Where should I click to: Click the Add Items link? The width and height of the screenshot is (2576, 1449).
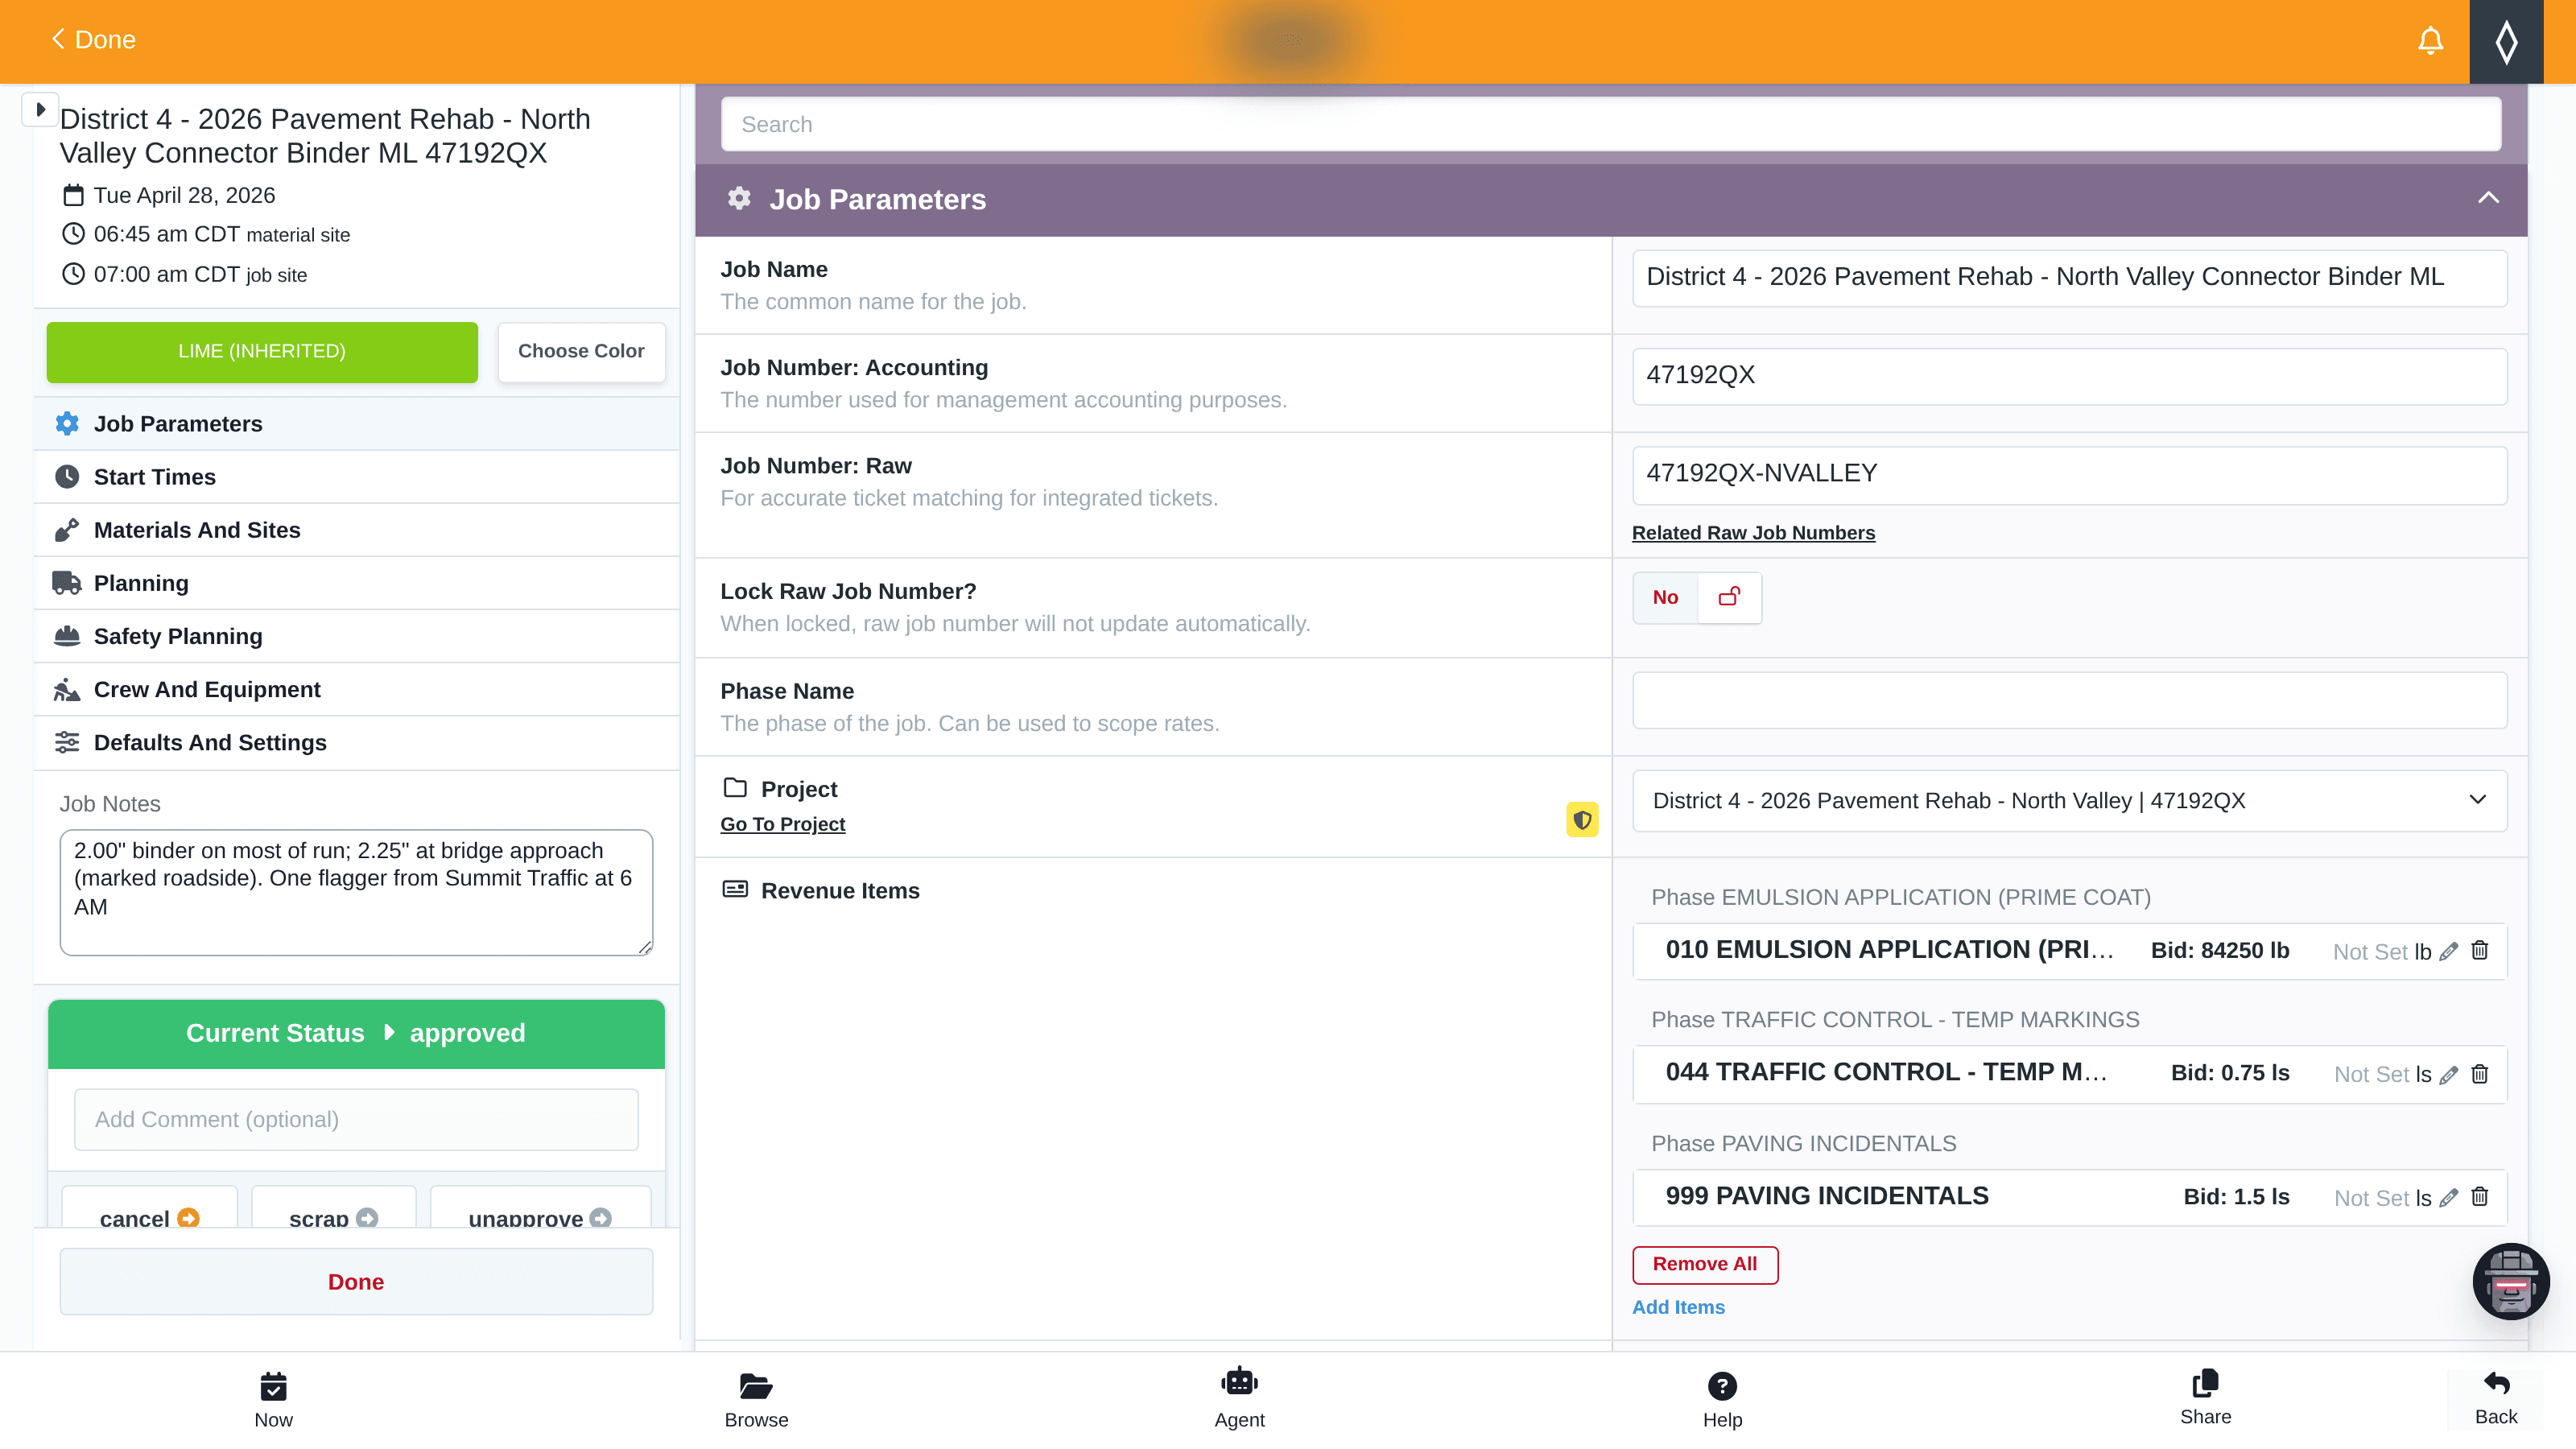coord(1678,1308)
